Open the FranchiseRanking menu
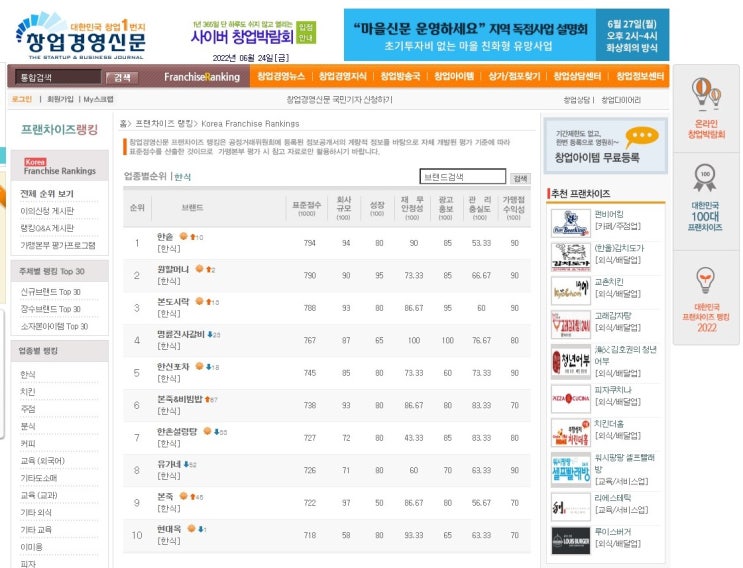Screen dimensions: 743x568 (x=202, y=77)
